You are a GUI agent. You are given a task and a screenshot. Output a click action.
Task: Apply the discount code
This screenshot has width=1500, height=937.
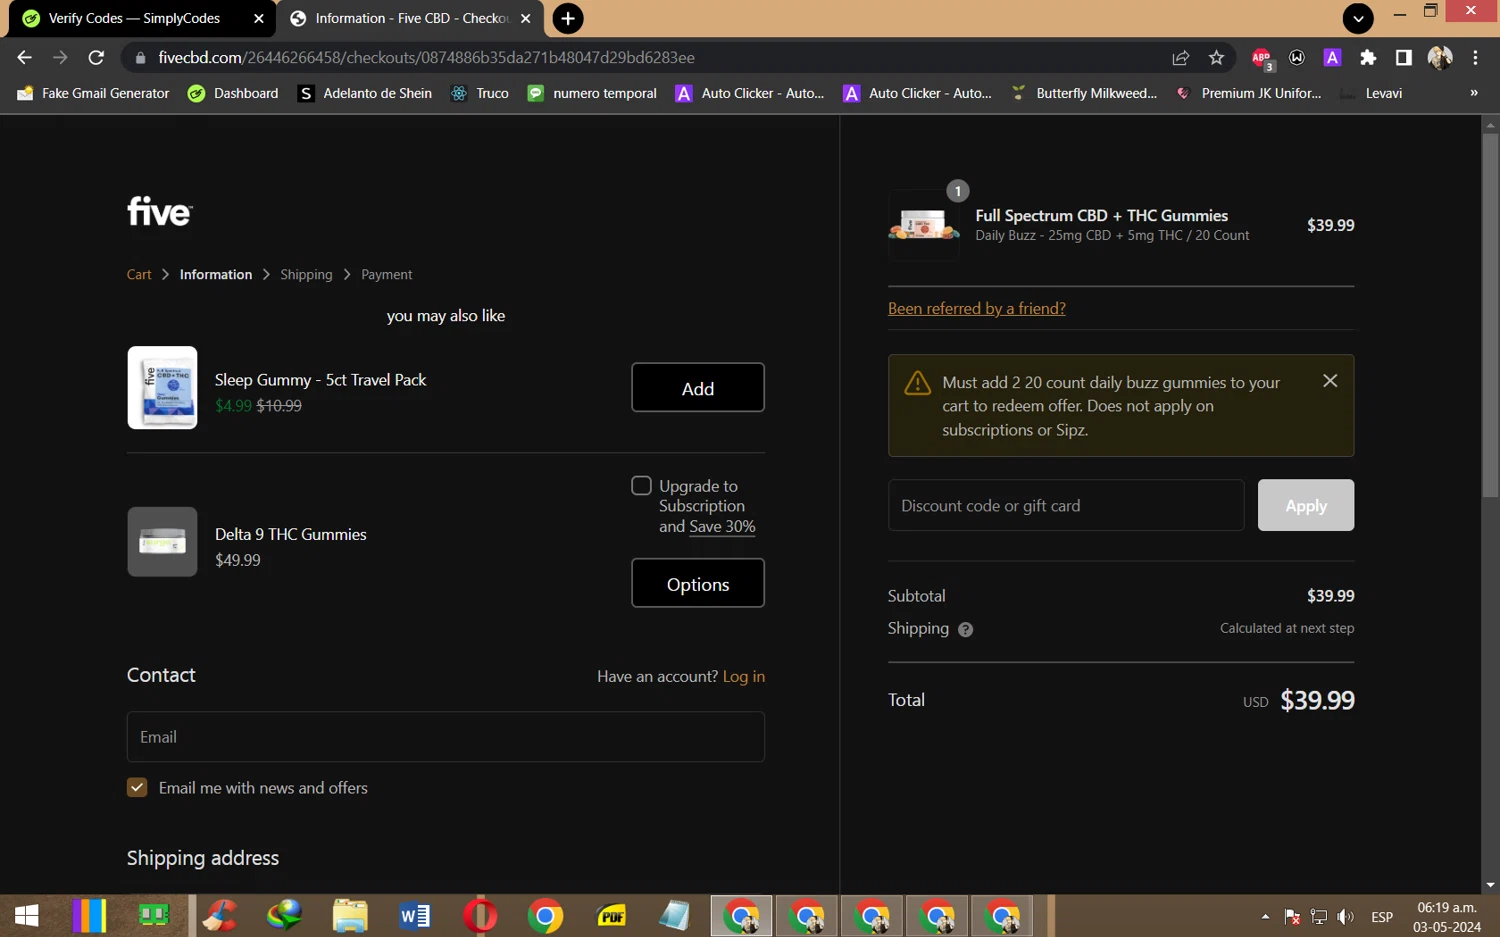[1306, 506]
